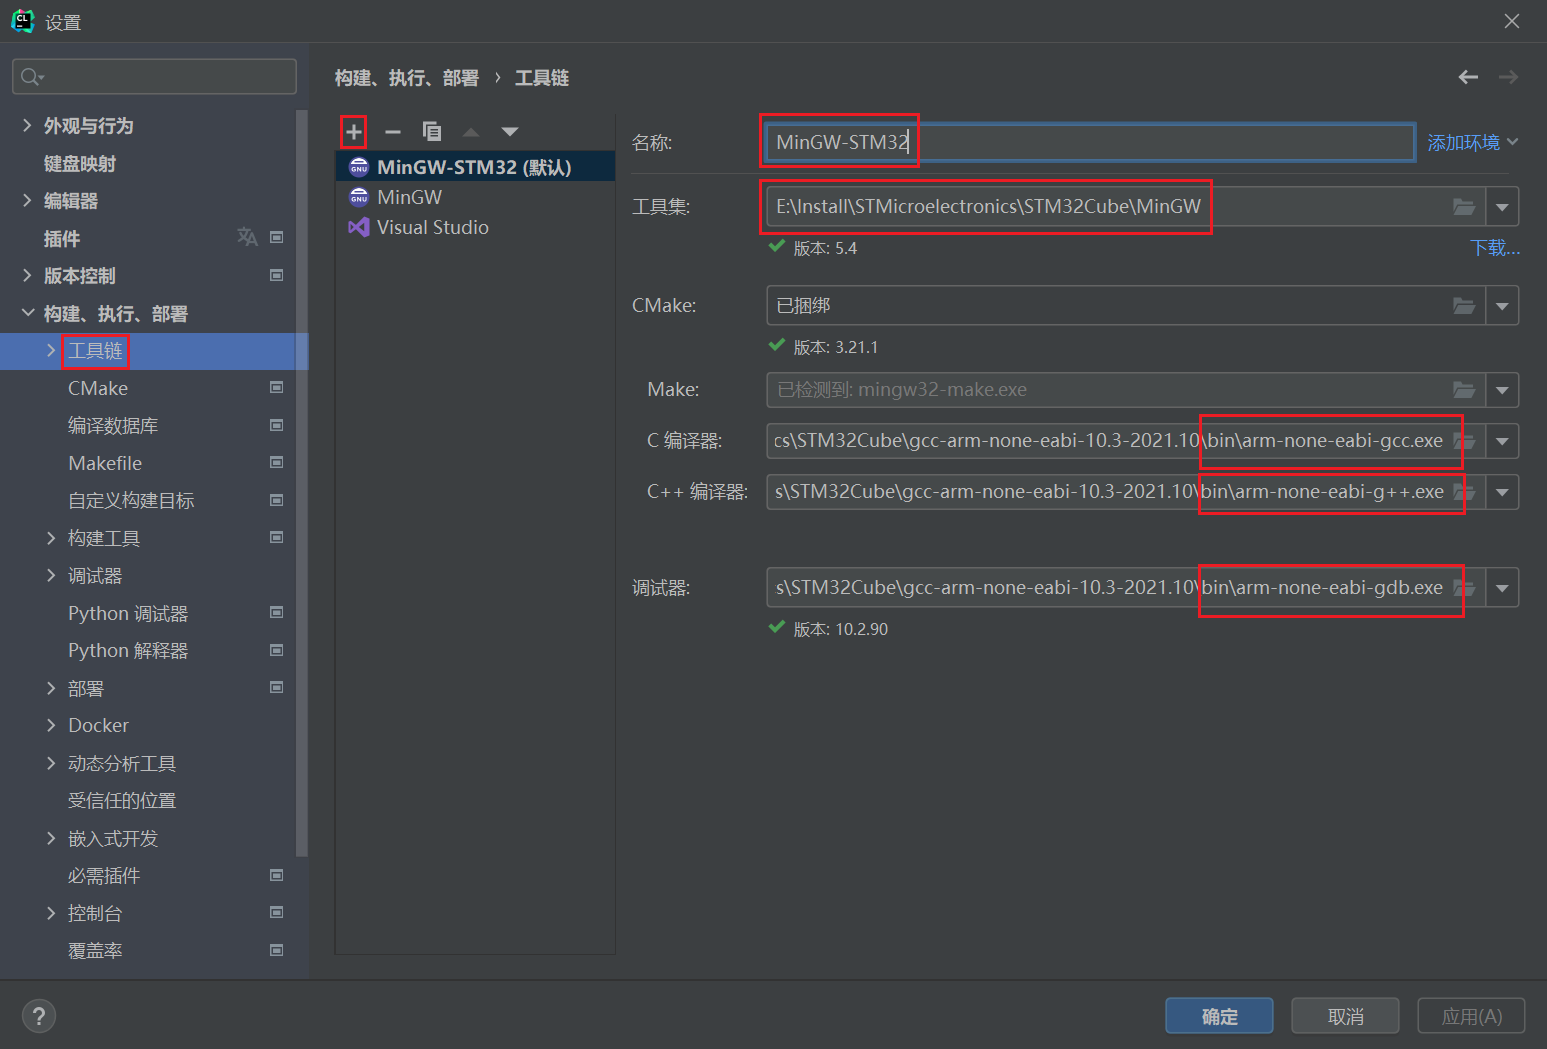
Task: Open Make dropdown arrow
Action: tap(1502, 390)
